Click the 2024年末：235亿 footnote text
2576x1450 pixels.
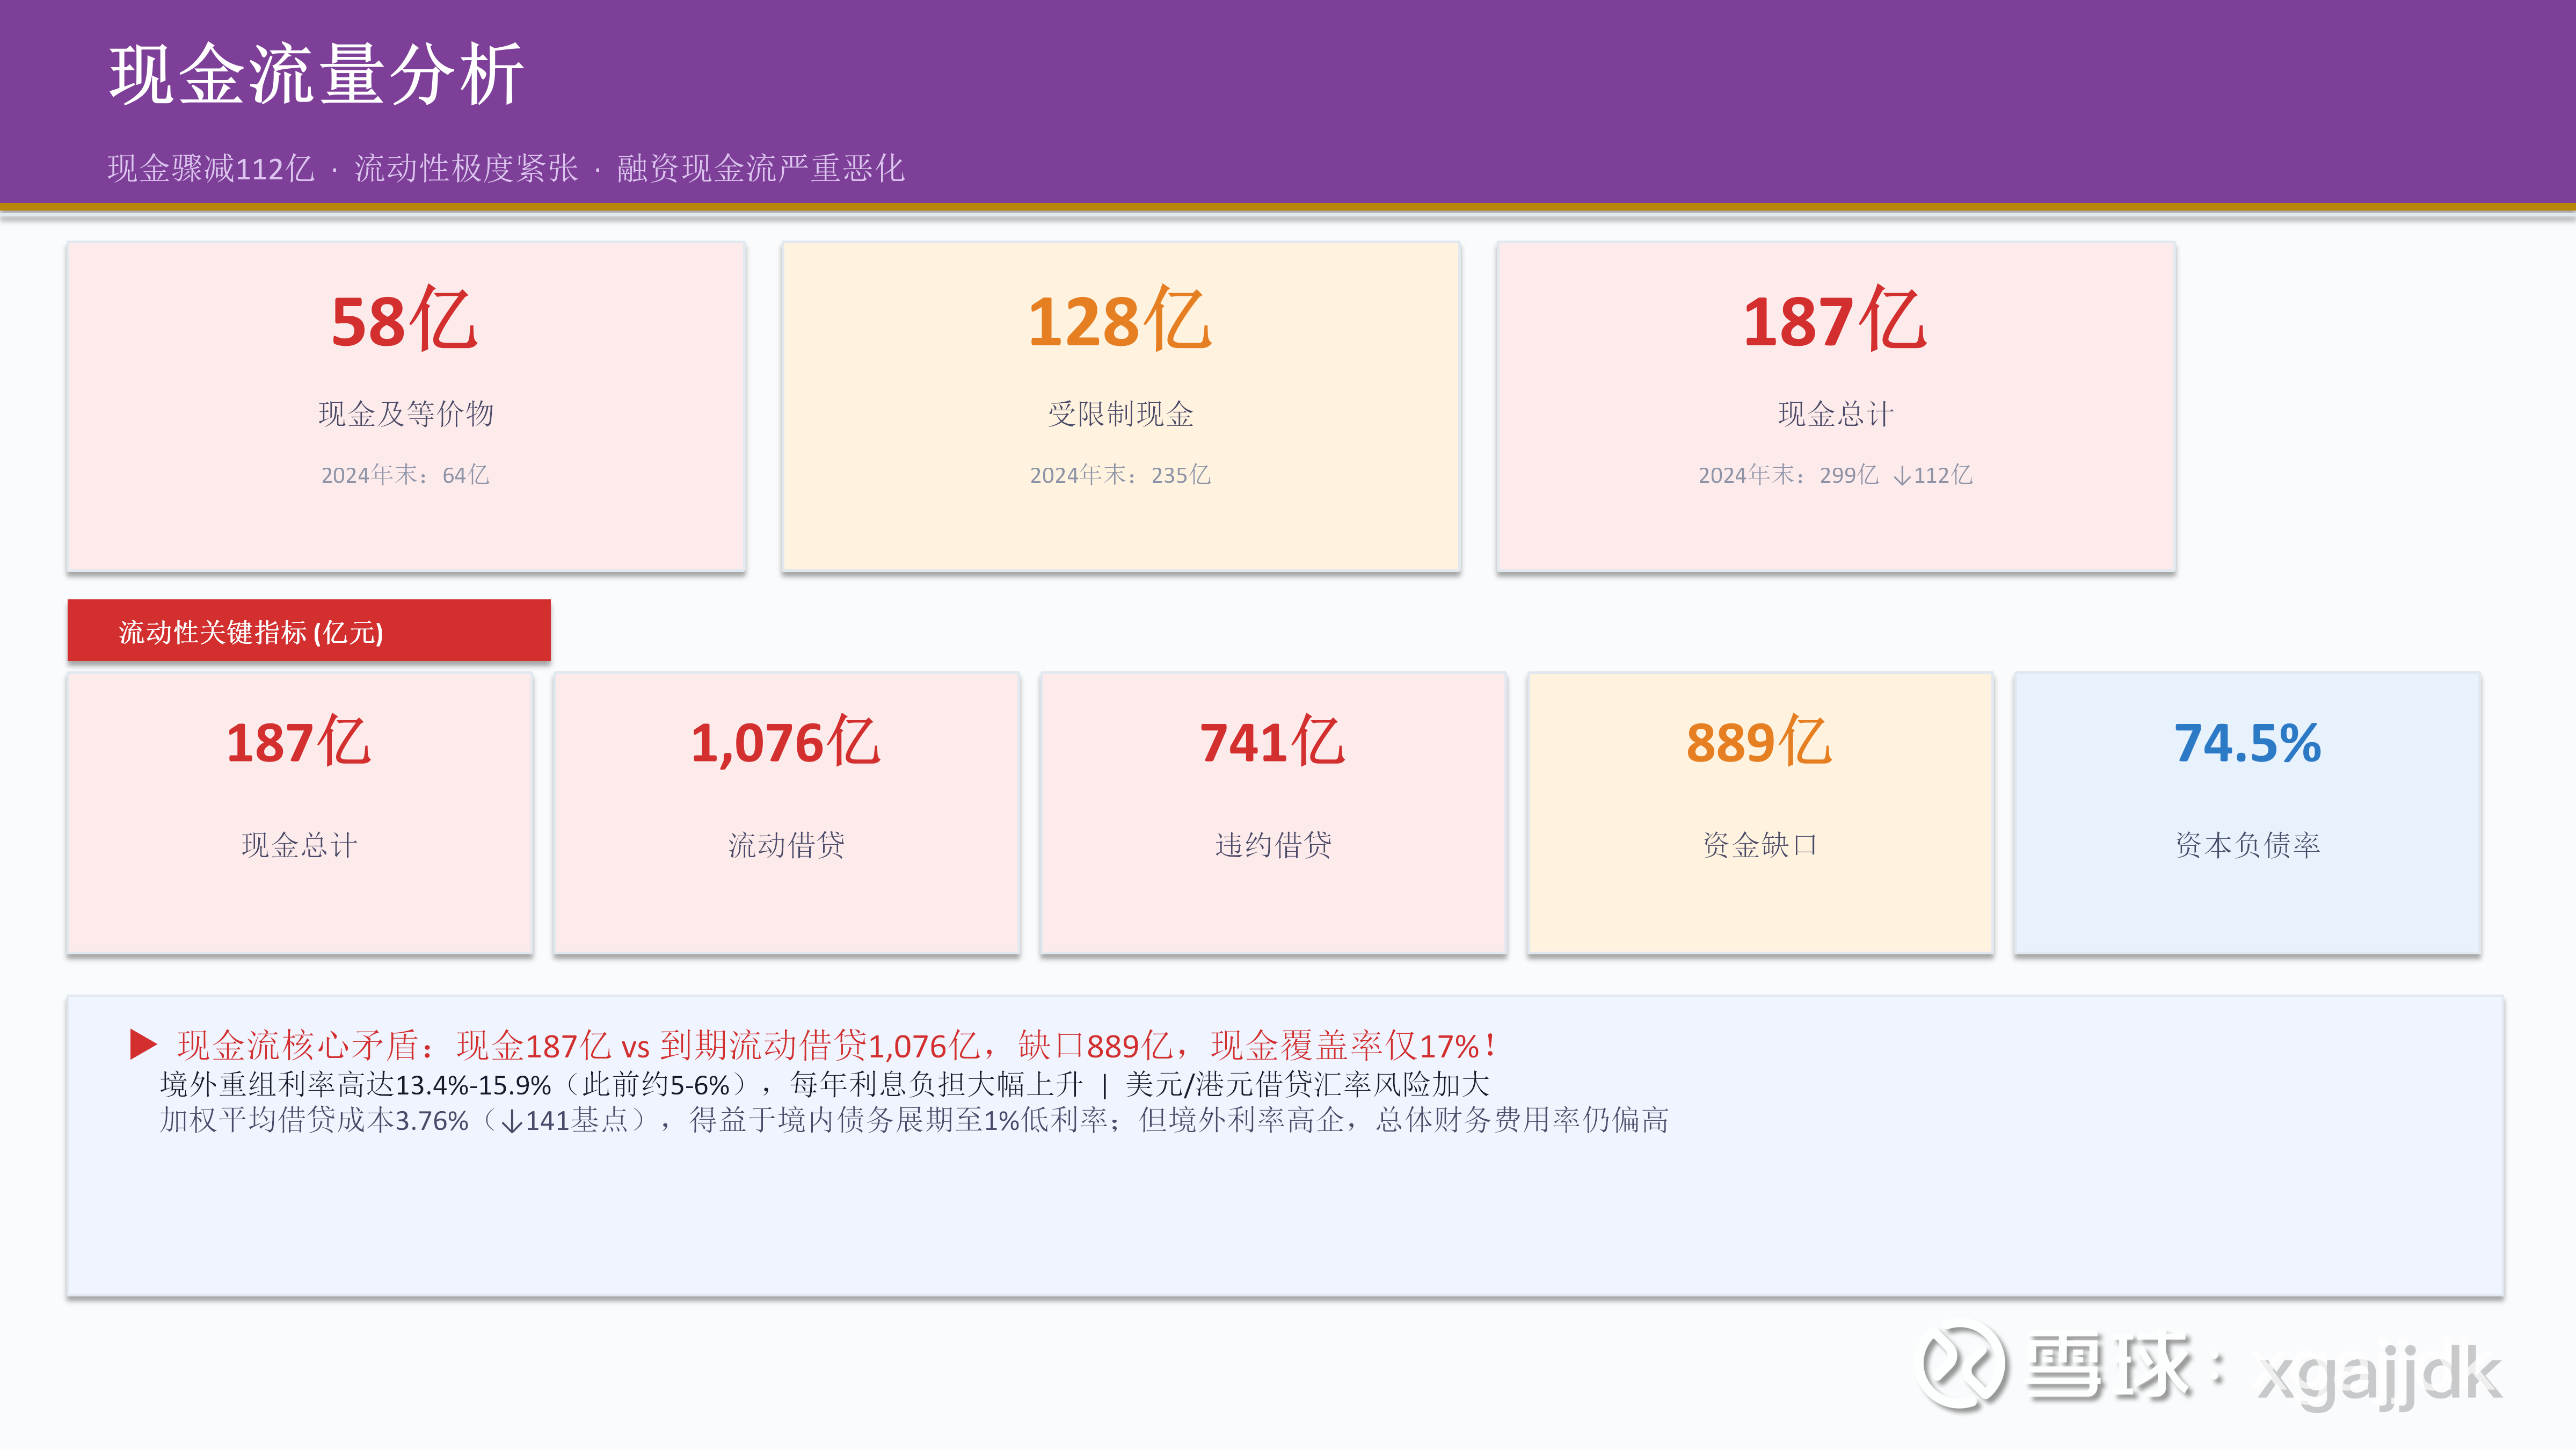(1120, 475)
